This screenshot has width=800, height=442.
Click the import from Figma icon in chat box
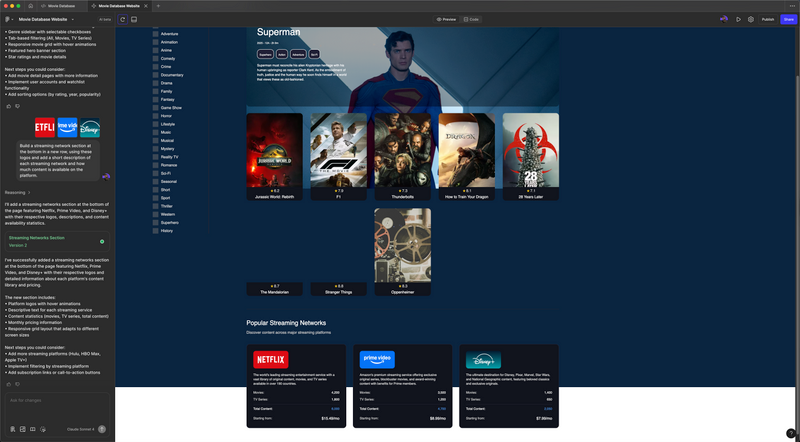point(13,429)
